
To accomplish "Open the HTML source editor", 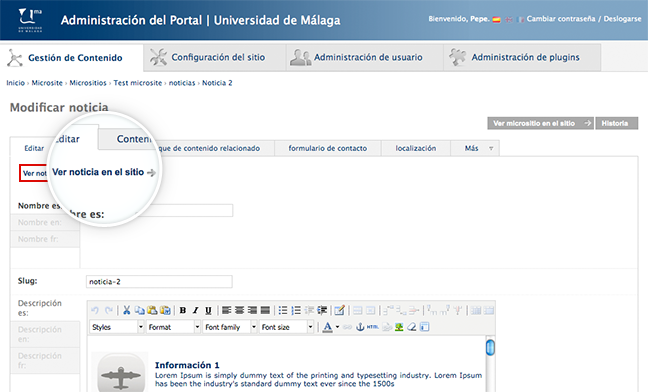I will (x=372, y=327).
